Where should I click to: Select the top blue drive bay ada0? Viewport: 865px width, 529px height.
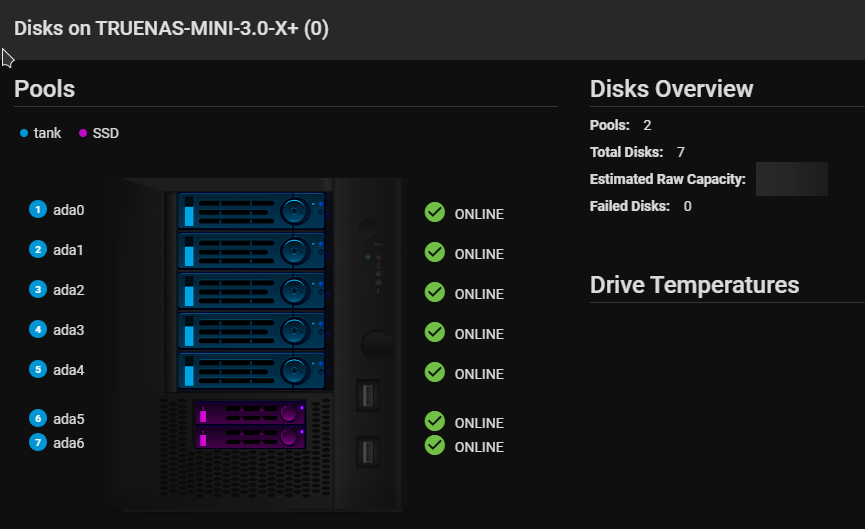(x=252, y=211)
